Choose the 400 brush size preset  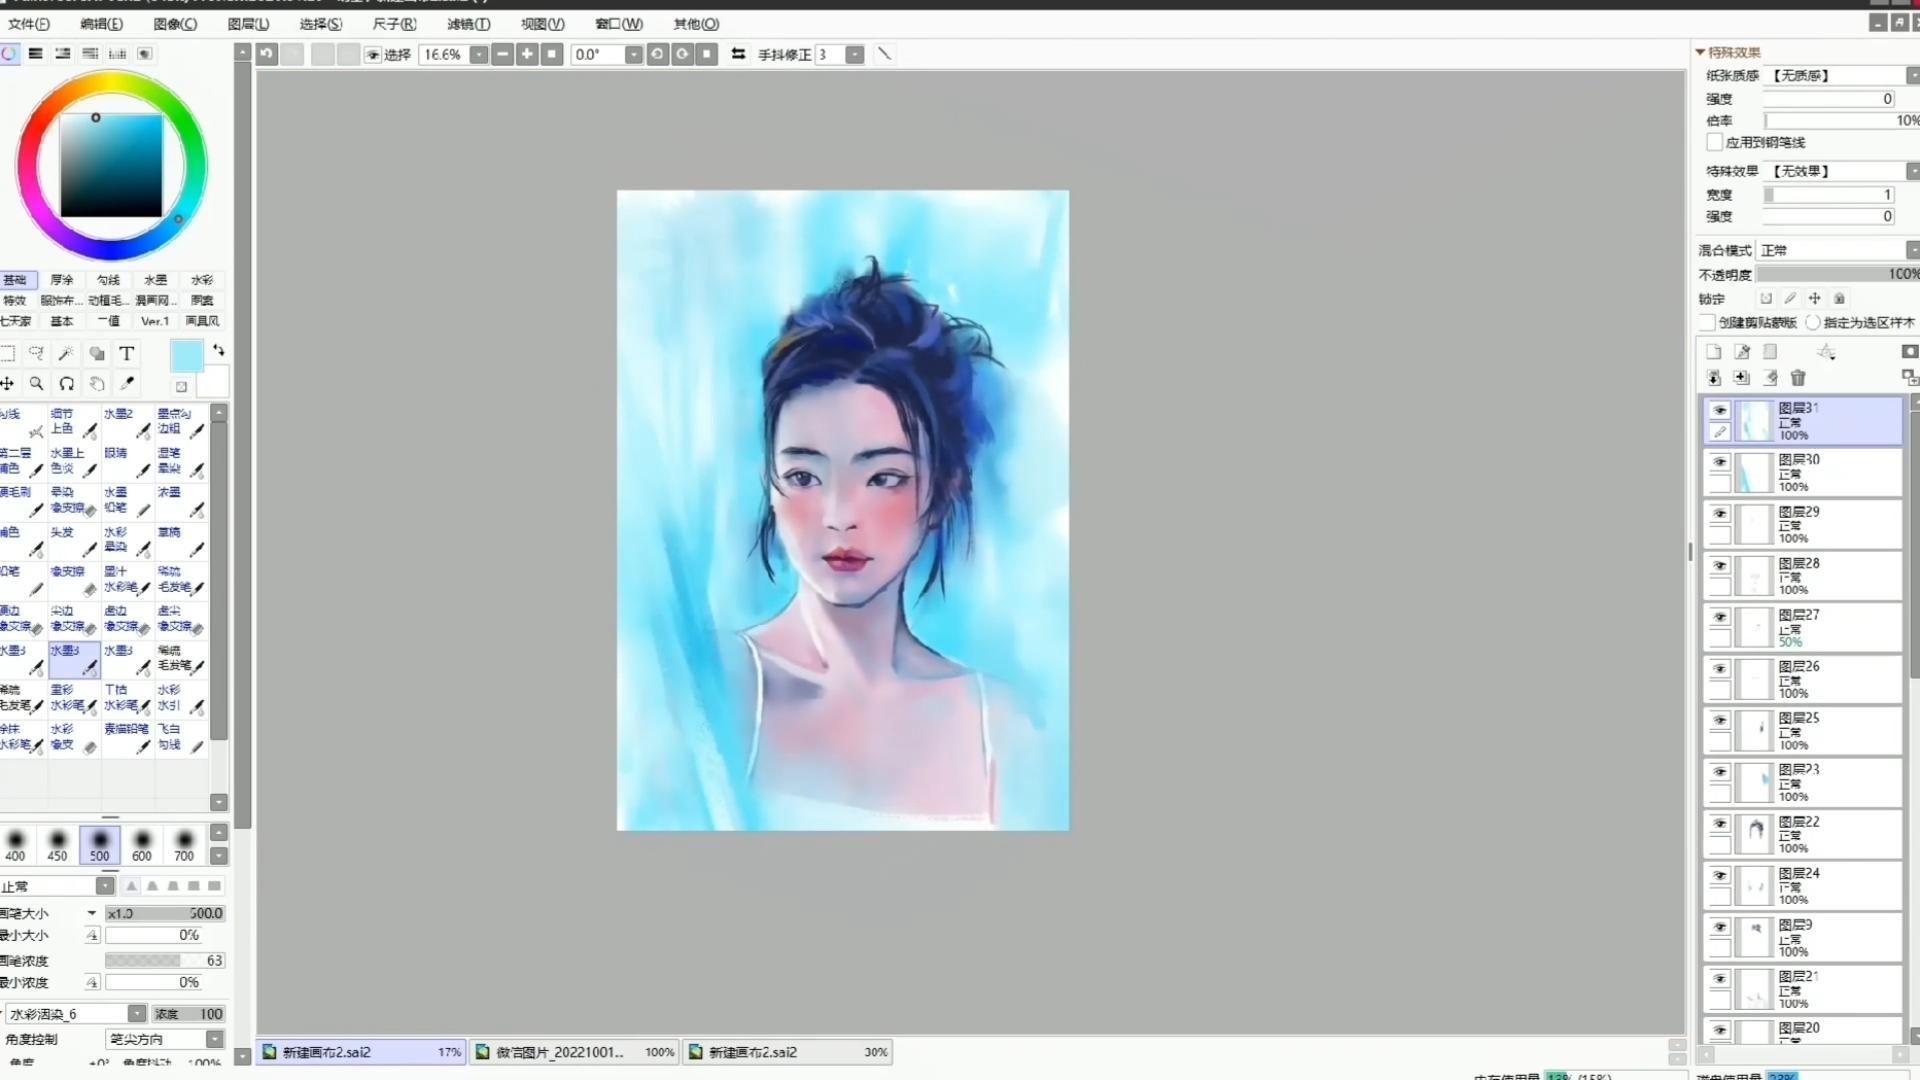coord(15,845)
